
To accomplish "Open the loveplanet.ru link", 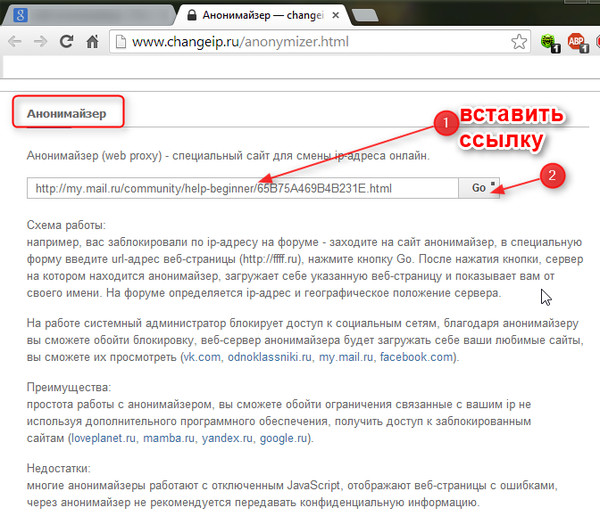I will click(102, 439).
